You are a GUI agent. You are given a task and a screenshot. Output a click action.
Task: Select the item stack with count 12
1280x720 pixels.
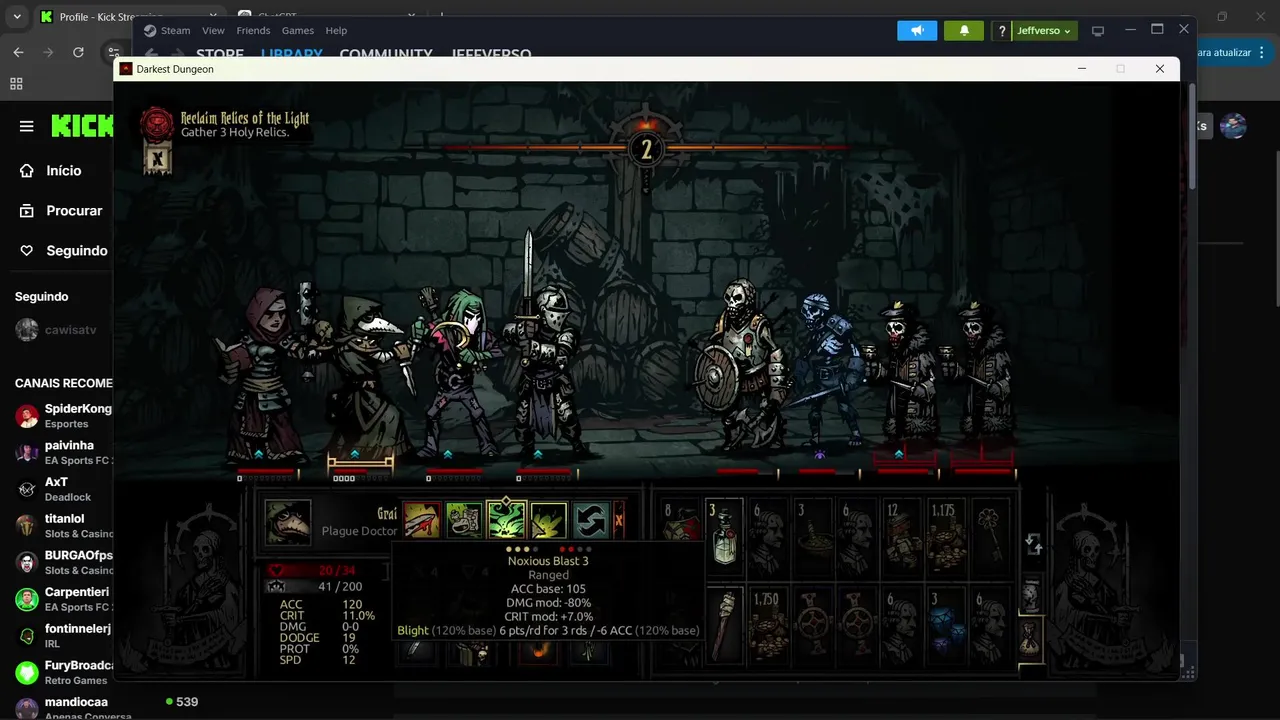900,537
